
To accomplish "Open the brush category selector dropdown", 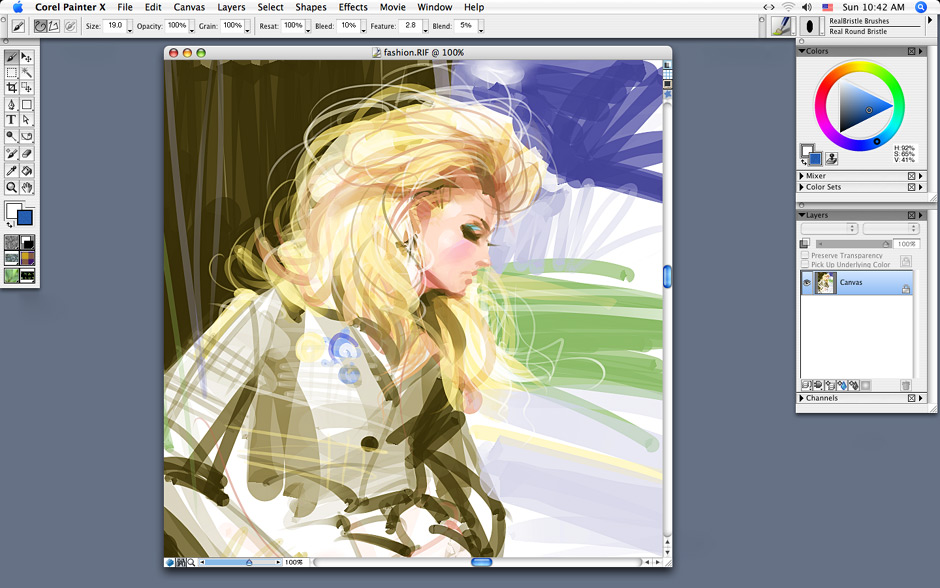I will click(782, 26).
